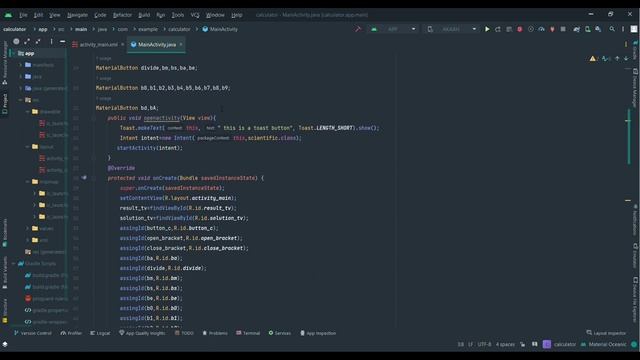640x360 pixels.
Task: Toggle the Structure side panel button
Action: click(5, 310)
